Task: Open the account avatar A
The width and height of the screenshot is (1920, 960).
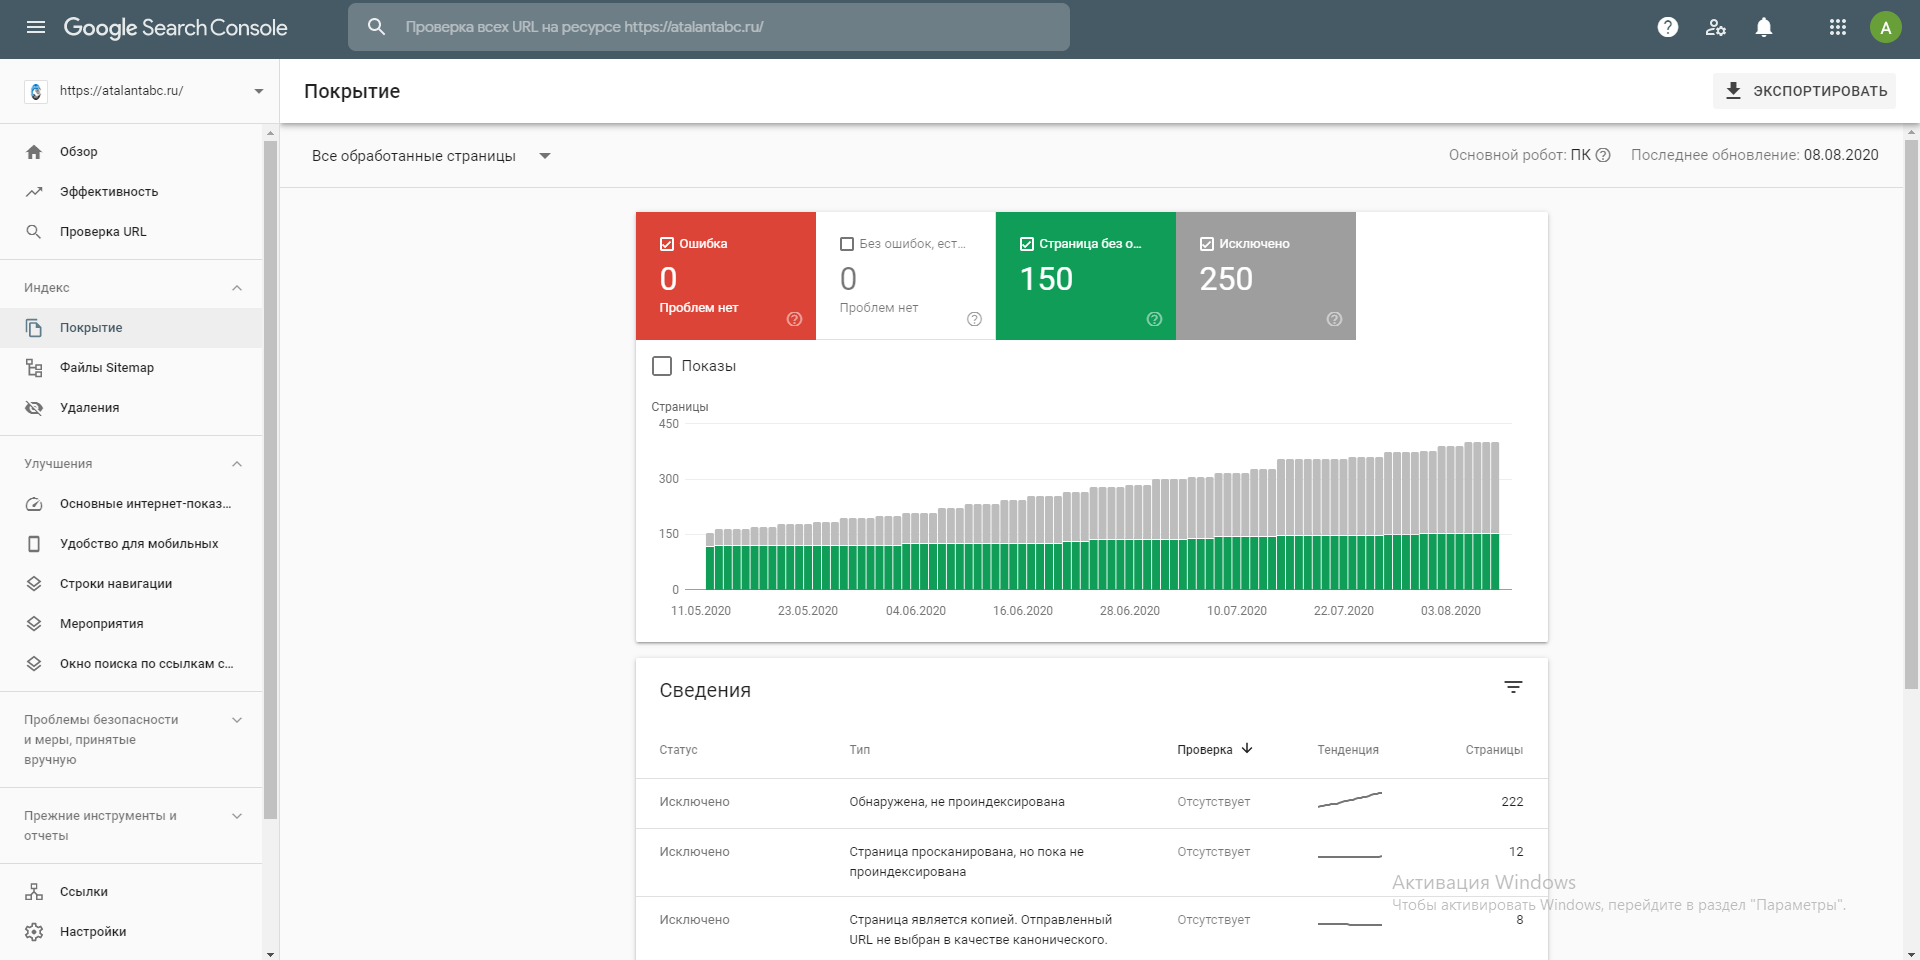Action: 1886,27
